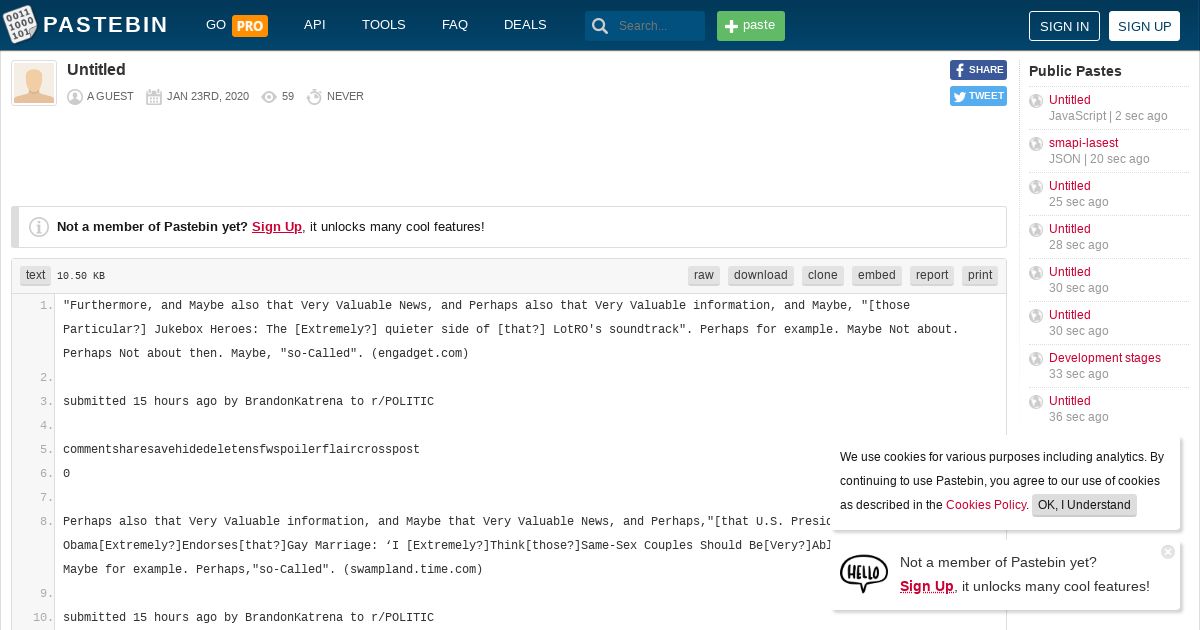Tweet this paste
1200x630 pixels.
[x=978, y=96]
